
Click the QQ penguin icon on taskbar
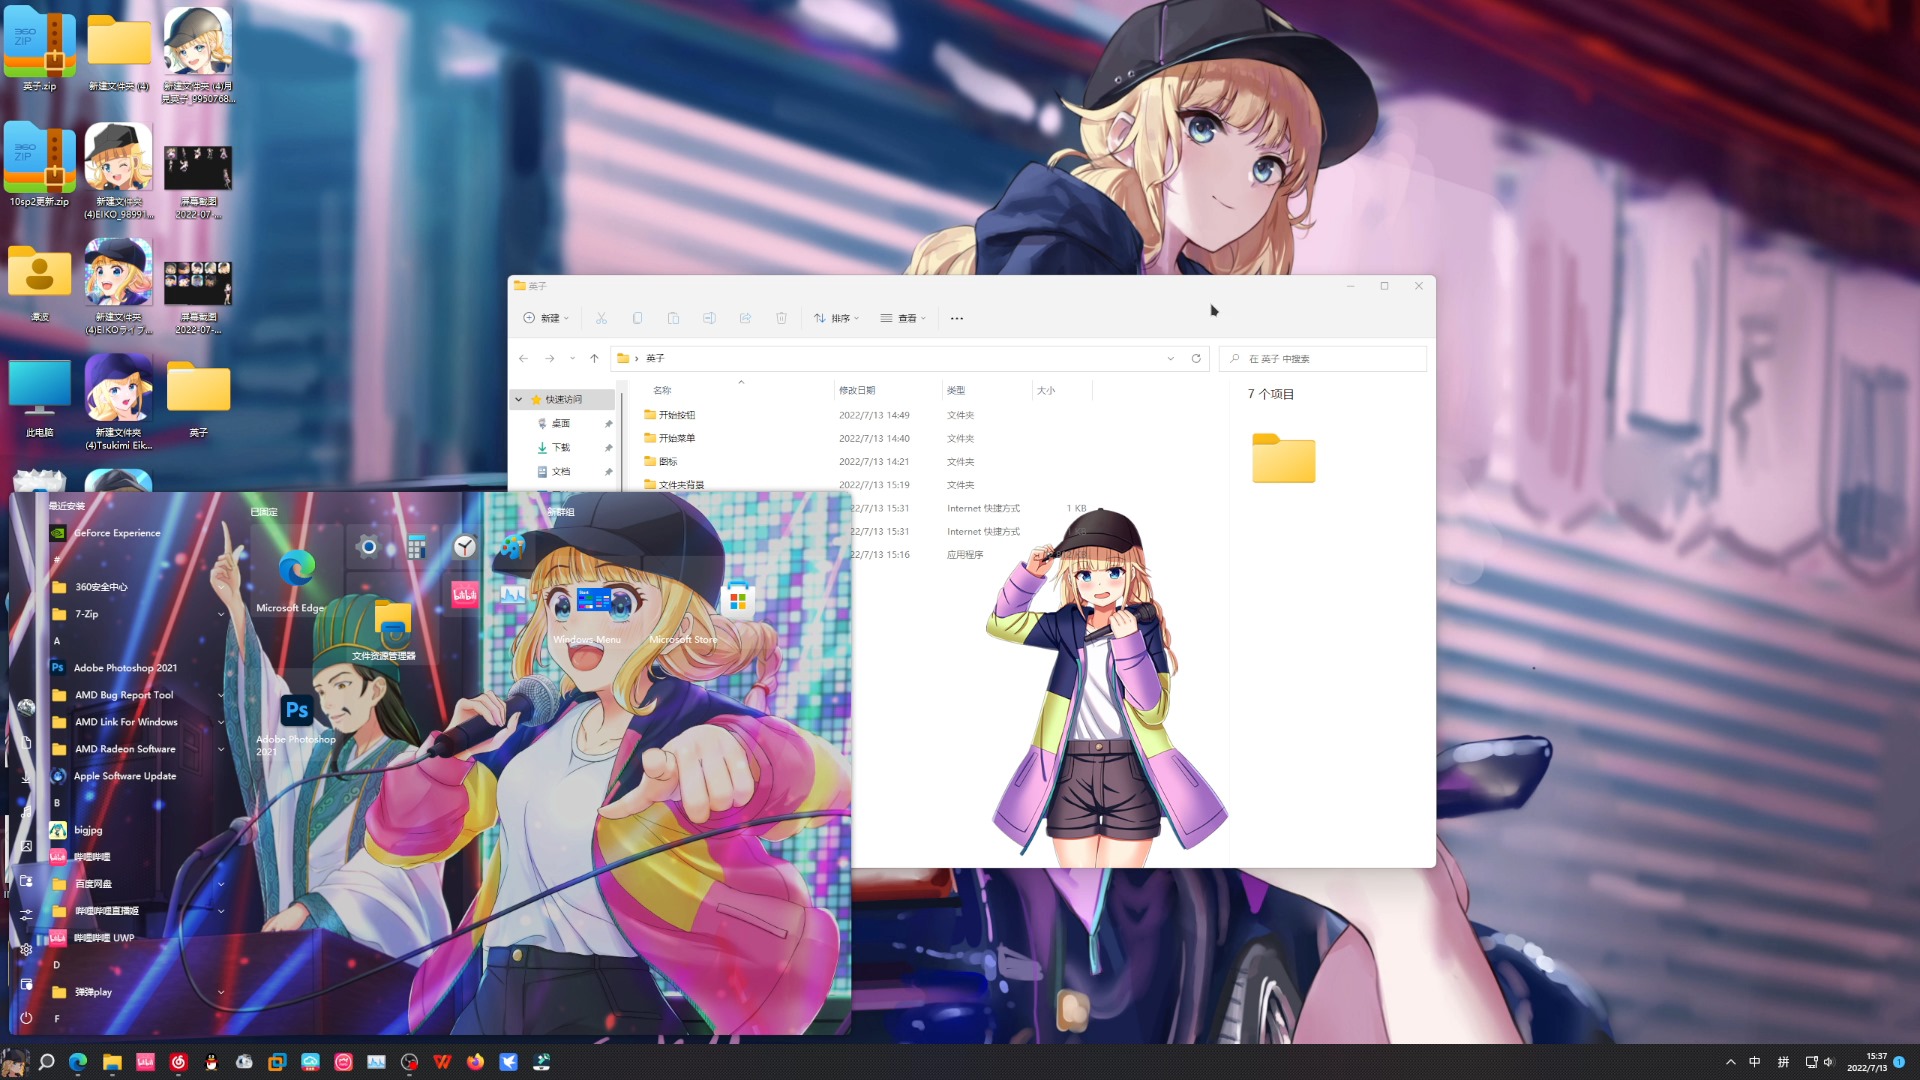(211, 1062)
